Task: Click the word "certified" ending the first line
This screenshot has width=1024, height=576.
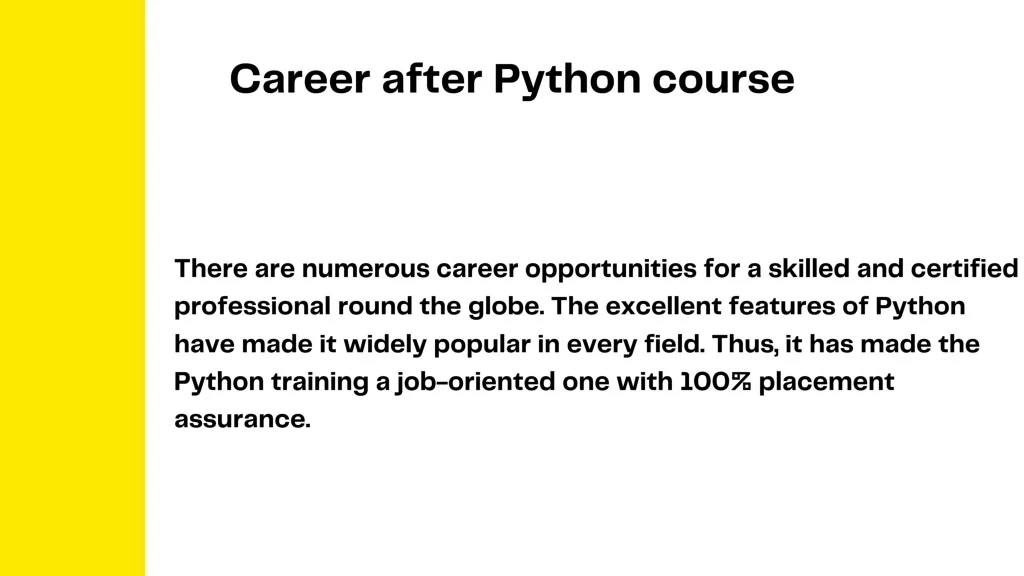Action: coord(964,269)
